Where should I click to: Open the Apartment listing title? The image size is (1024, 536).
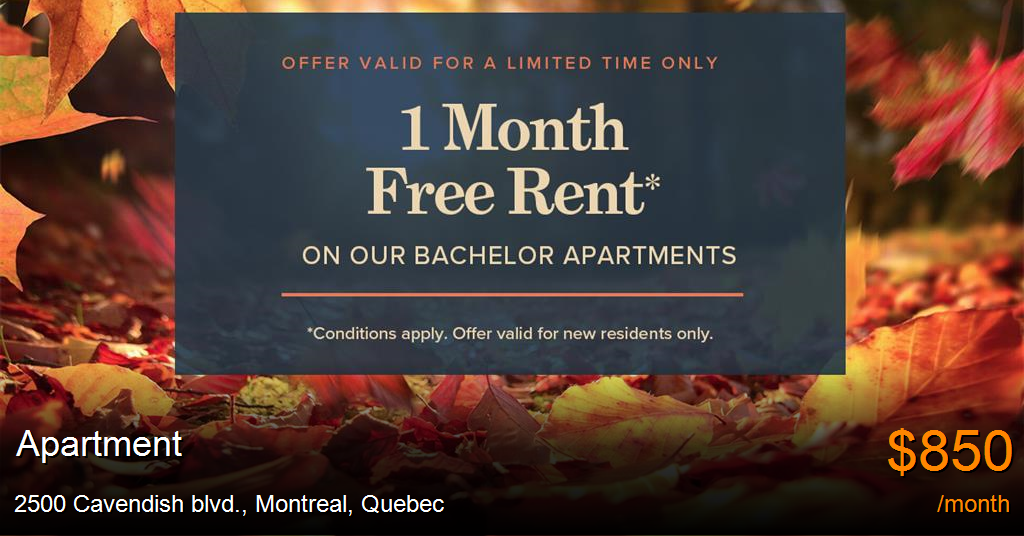pyautogui.click(x=99, y=445)
